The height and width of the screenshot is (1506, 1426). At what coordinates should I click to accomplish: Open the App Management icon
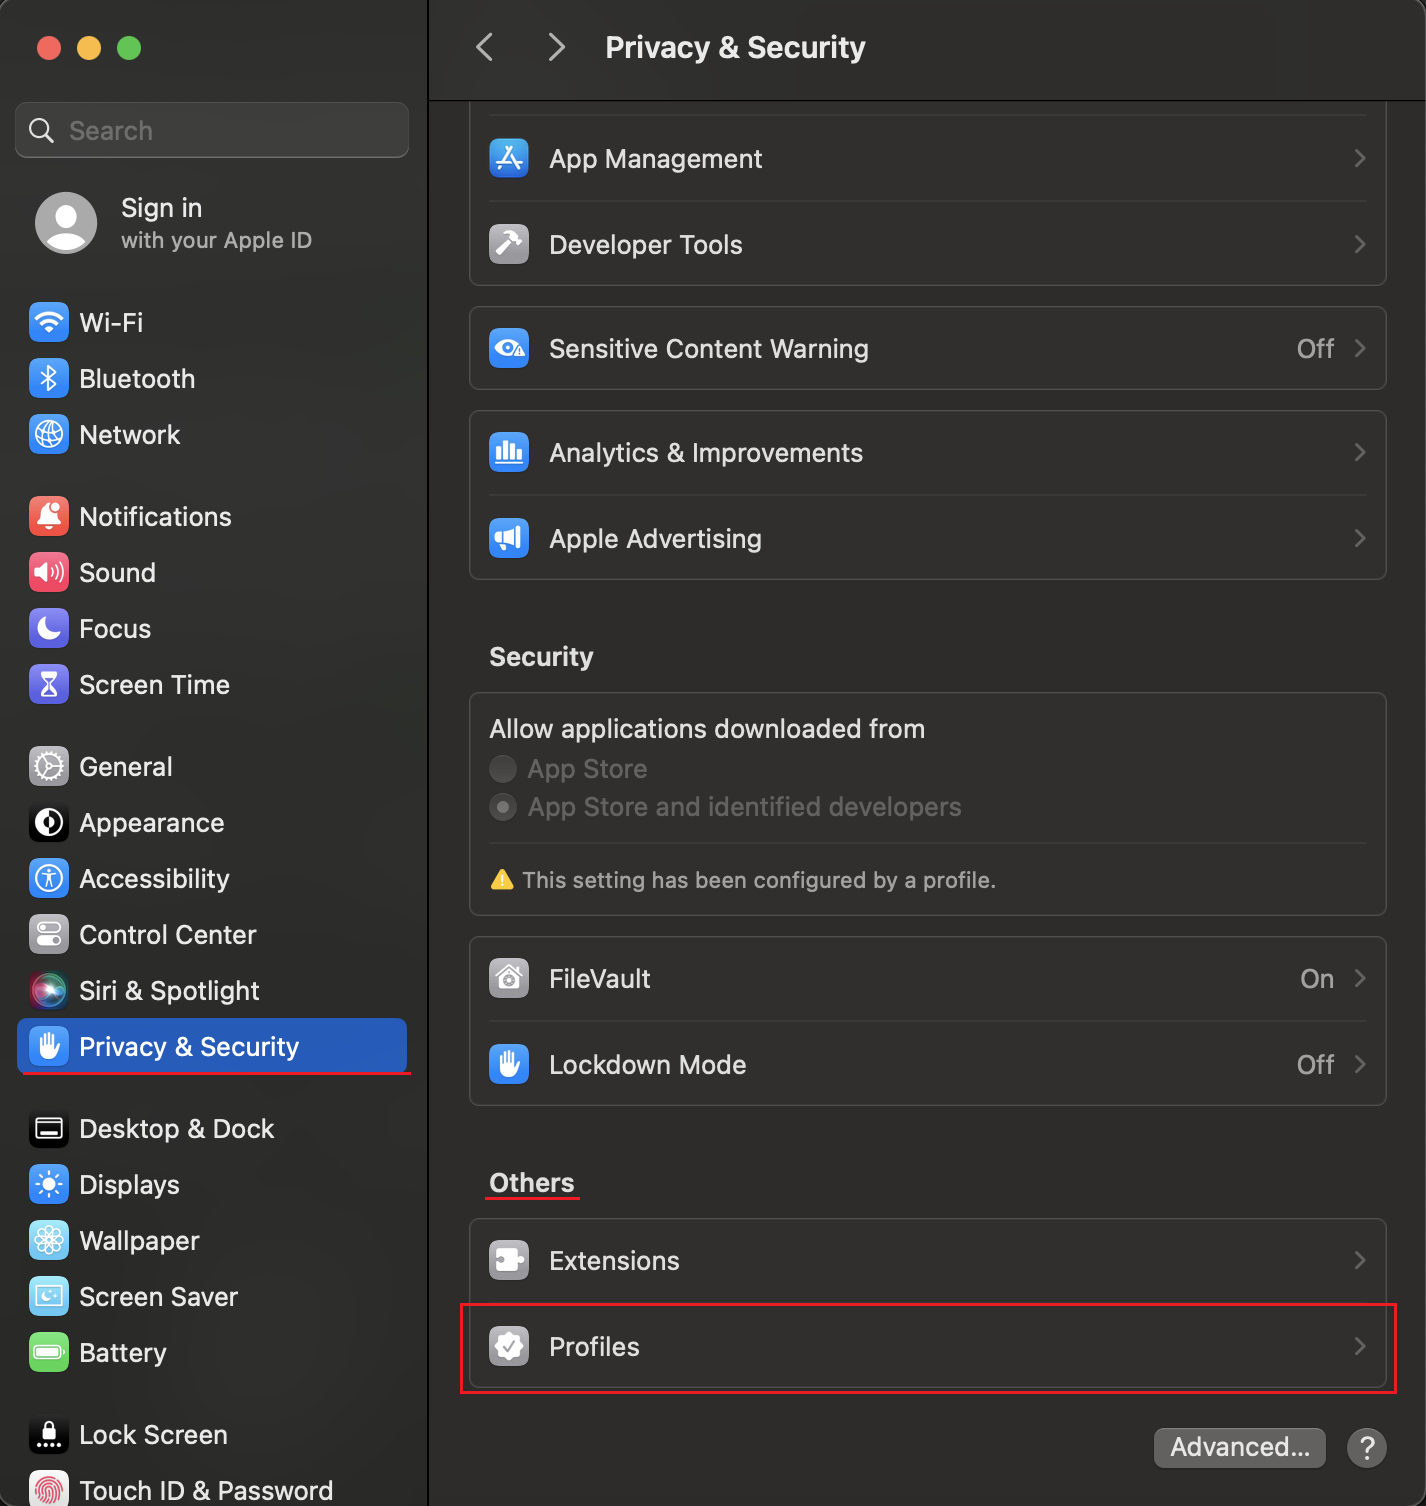509,158
